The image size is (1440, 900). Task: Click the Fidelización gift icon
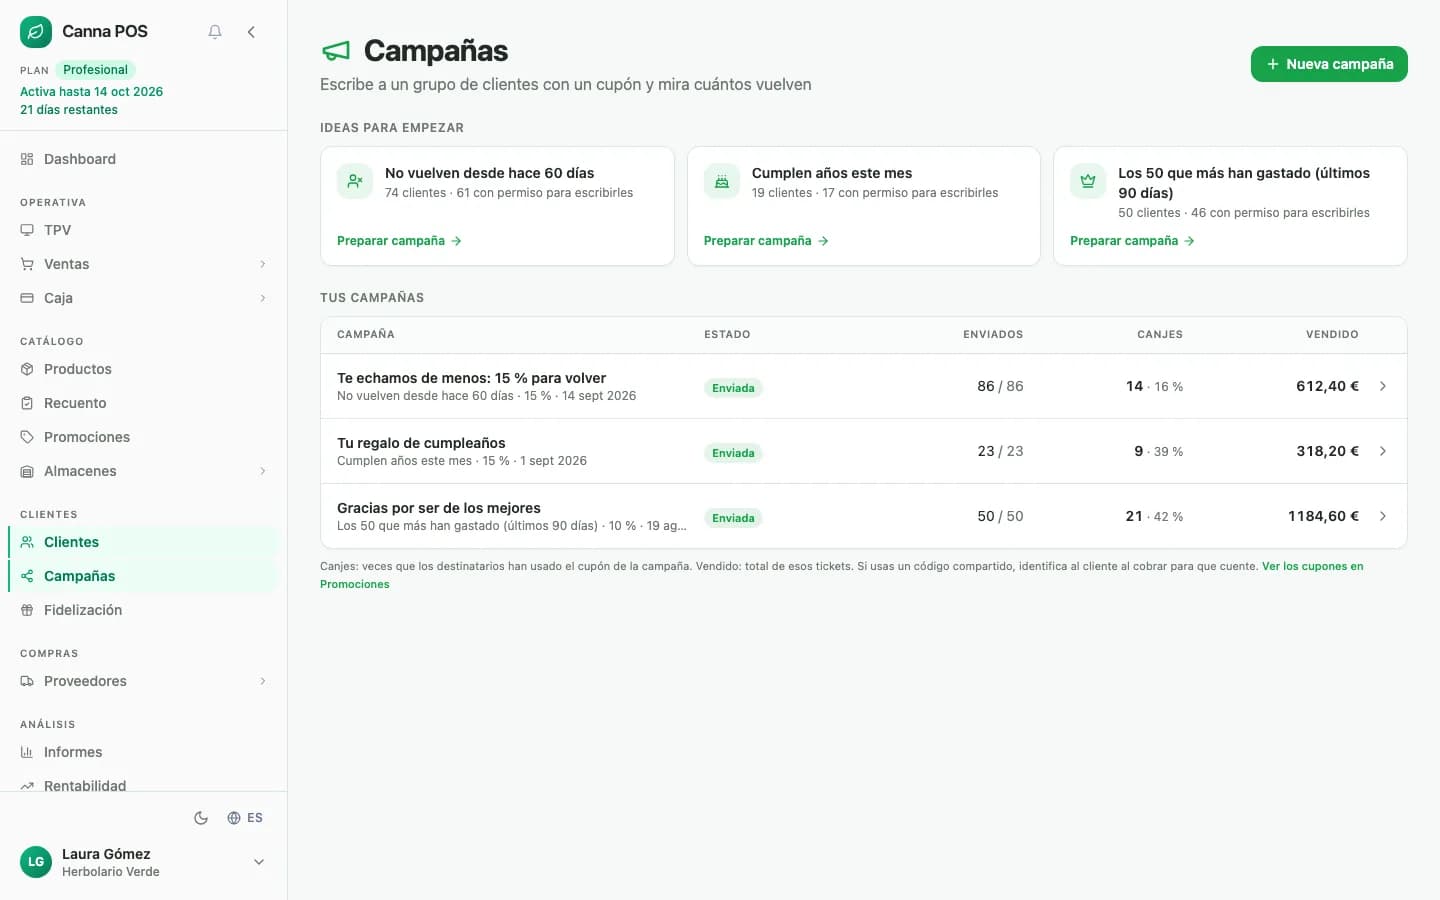(27, 610)
